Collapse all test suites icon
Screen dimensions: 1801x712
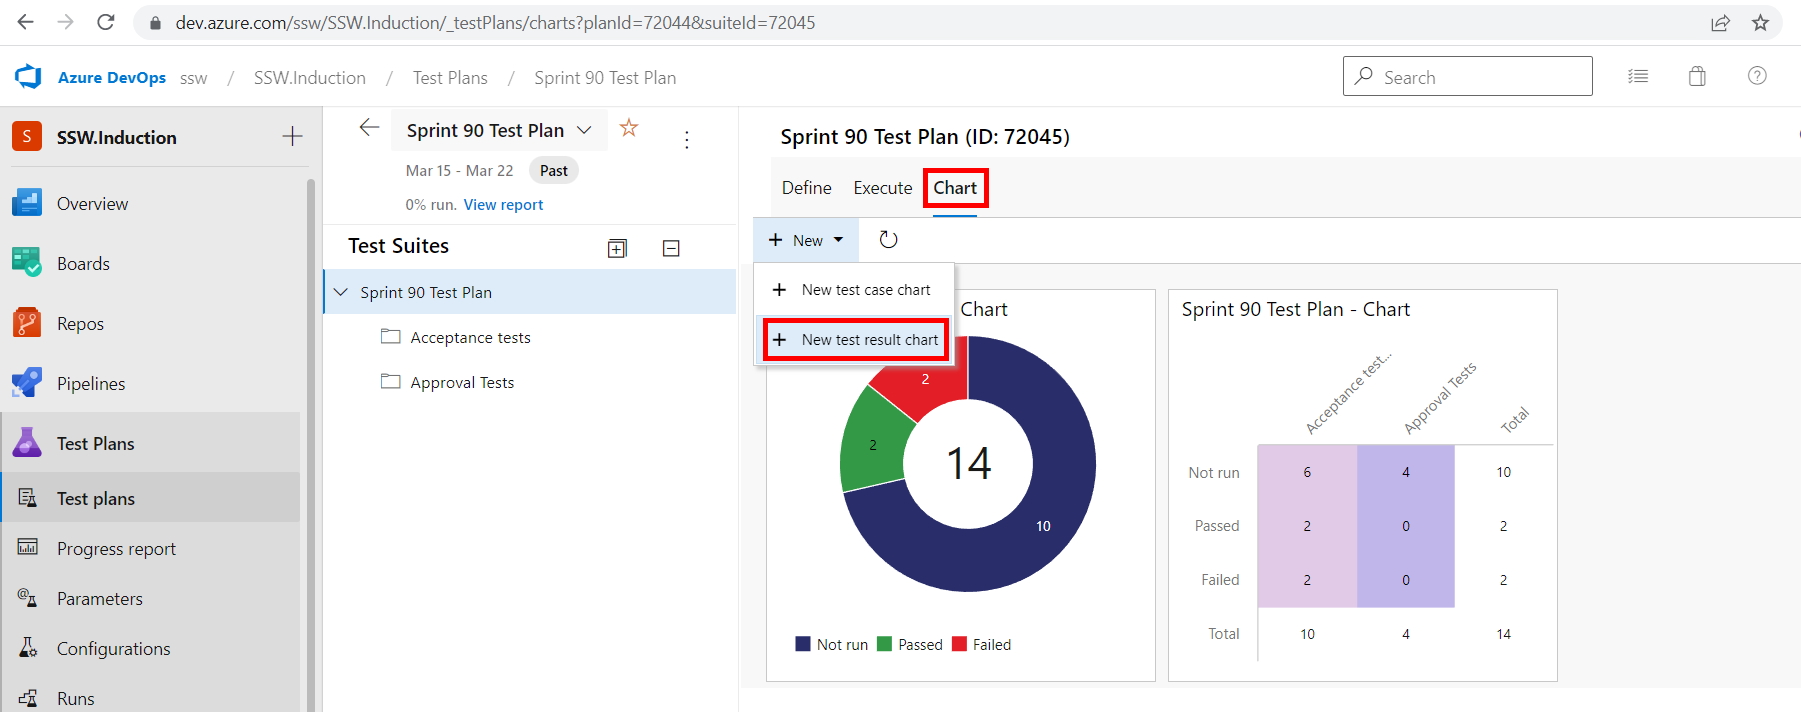tap(671, 248)
